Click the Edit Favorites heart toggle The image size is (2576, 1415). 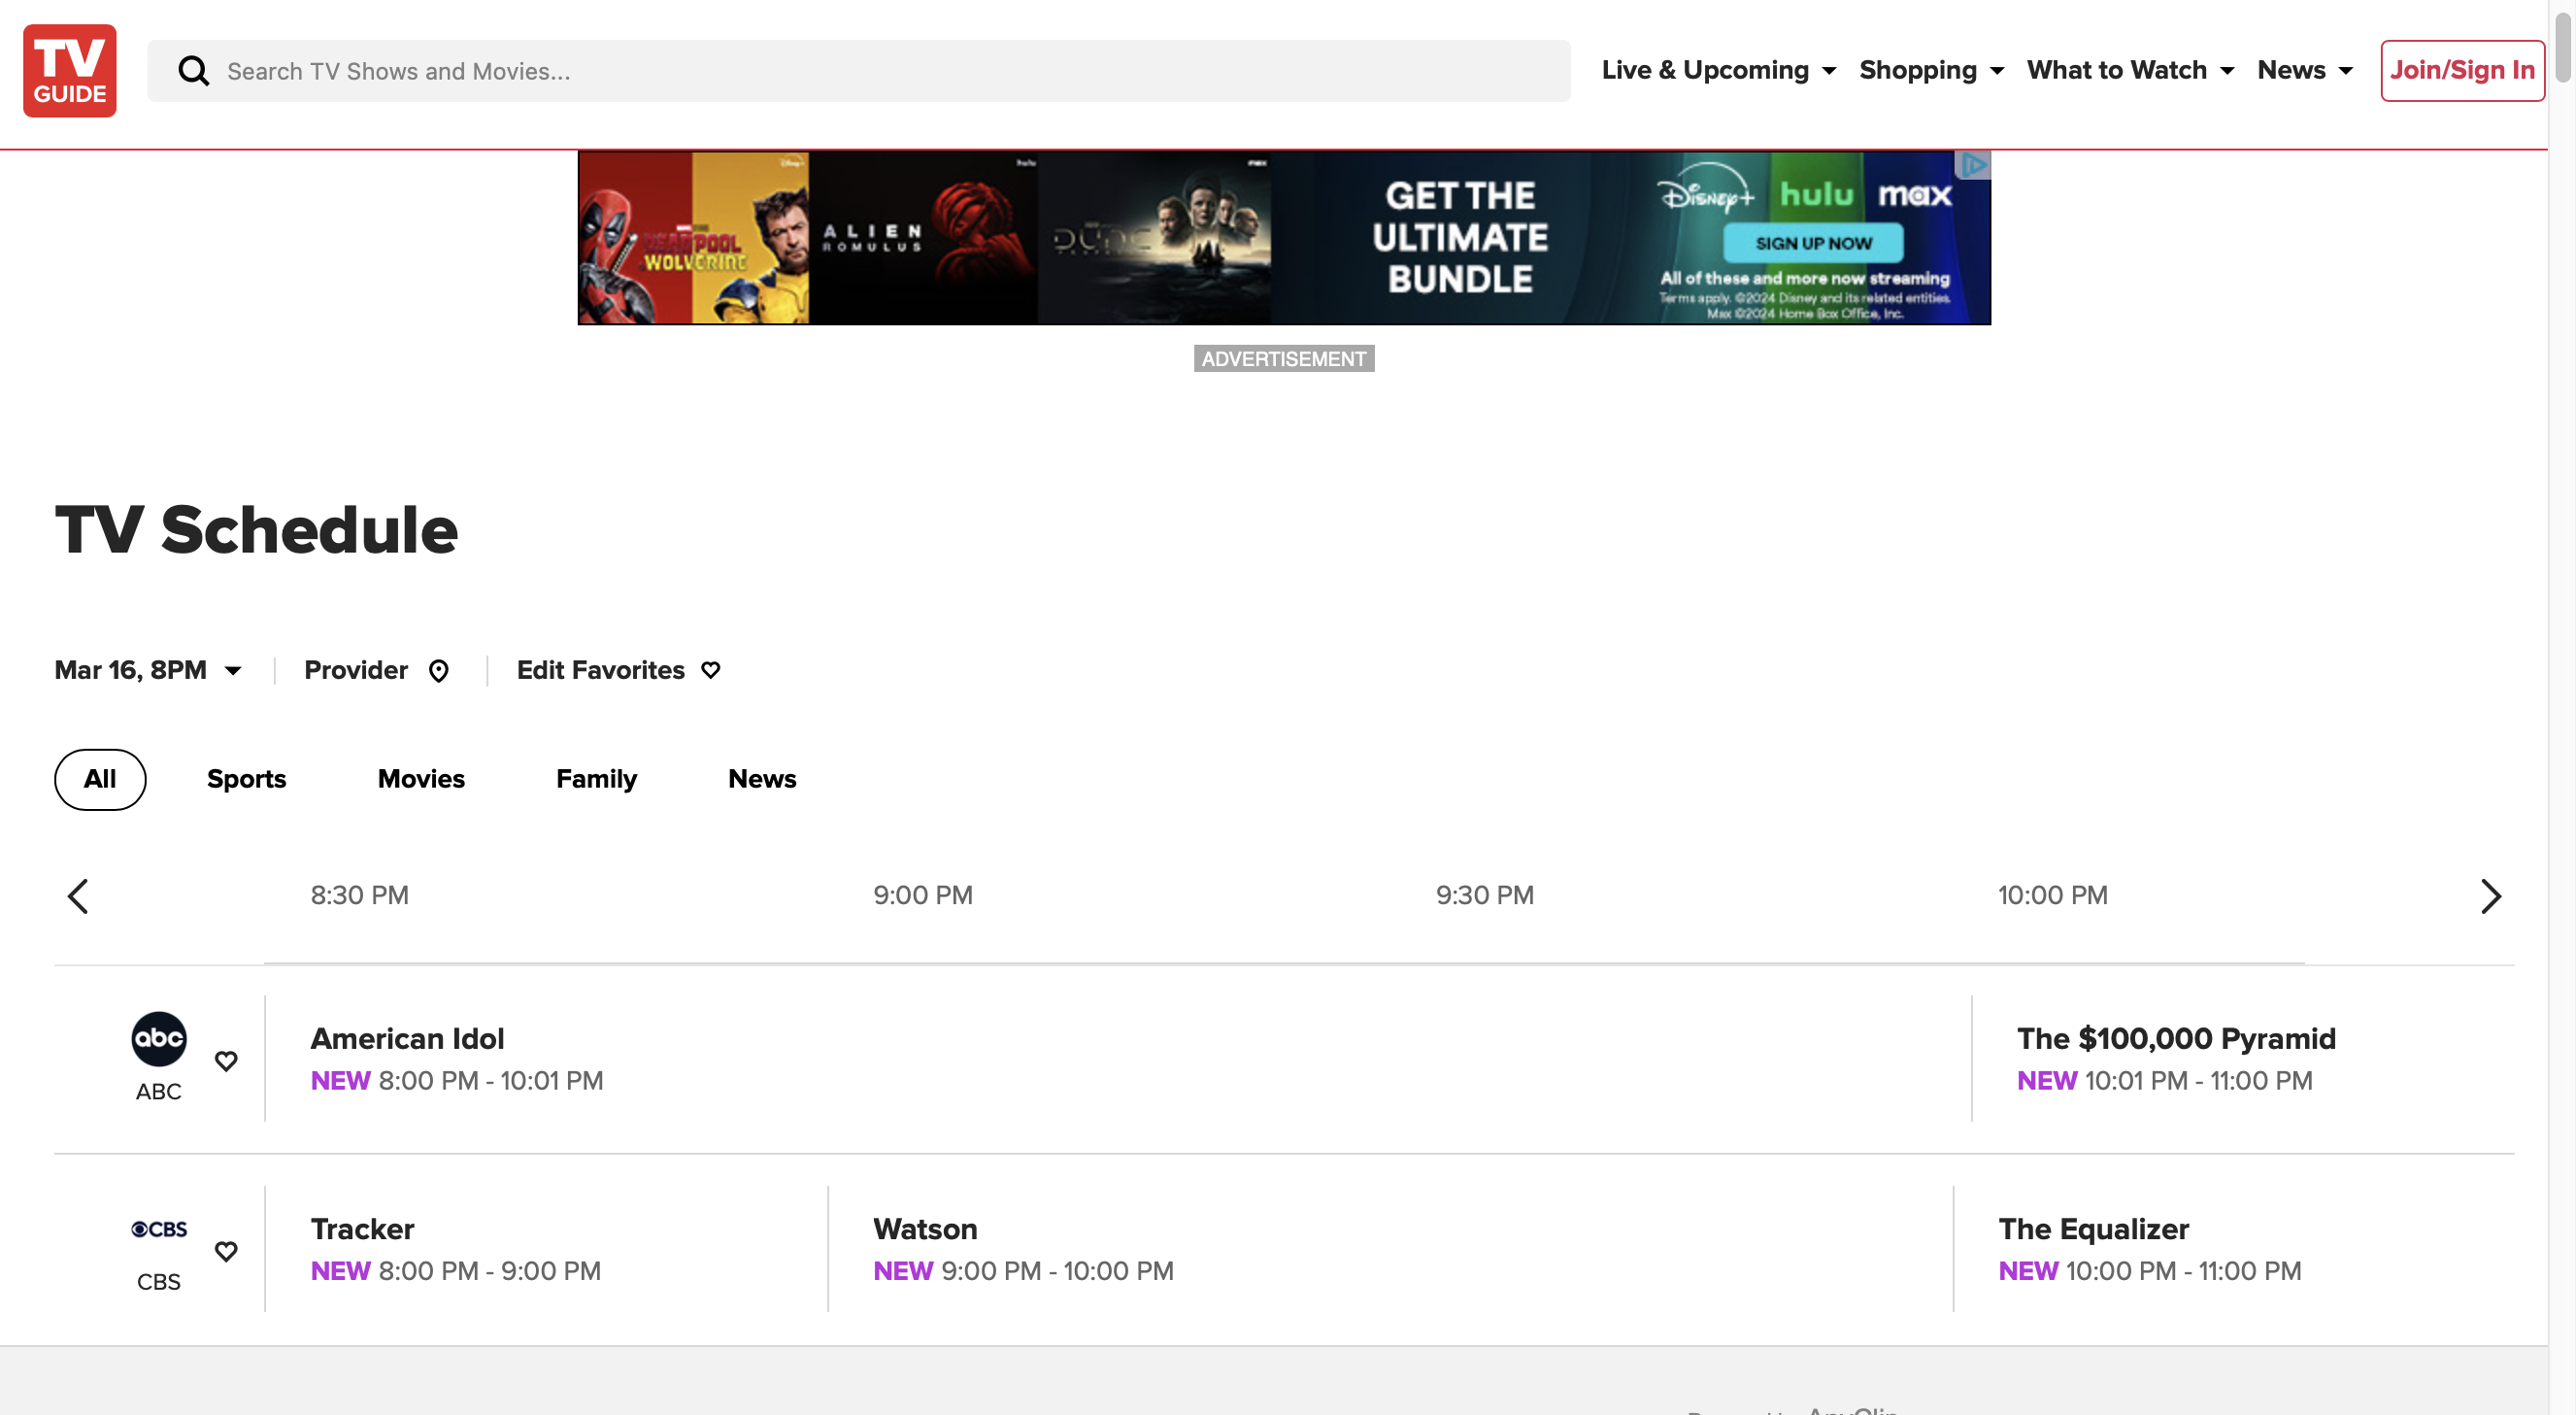coord(710,670)
